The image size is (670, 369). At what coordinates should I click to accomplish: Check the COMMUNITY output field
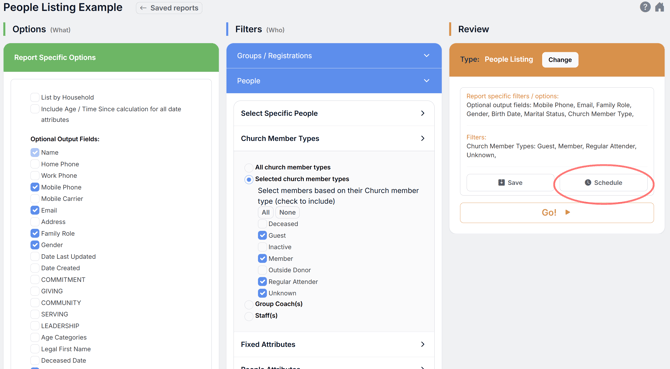(x=35, y=302)
